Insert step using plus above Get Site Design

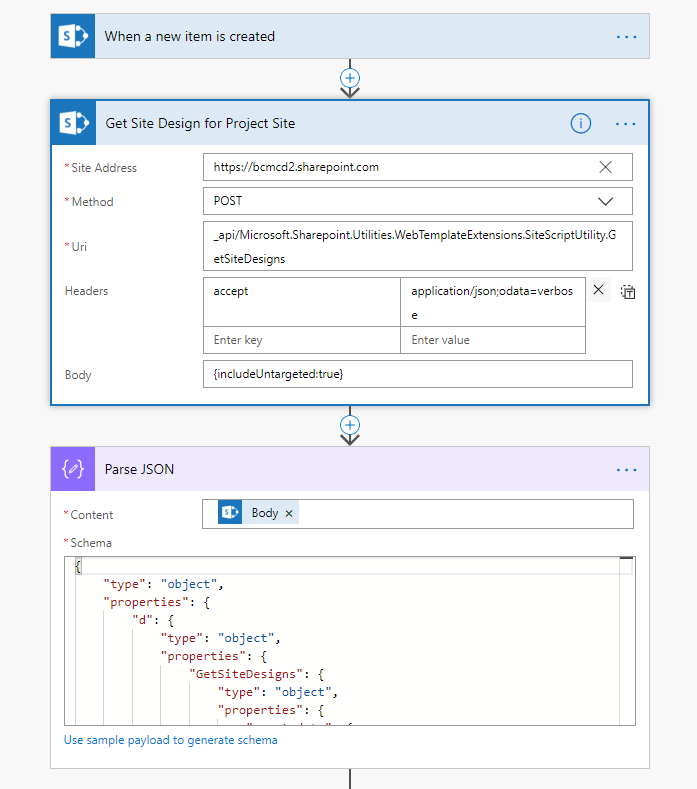(350, 77)
